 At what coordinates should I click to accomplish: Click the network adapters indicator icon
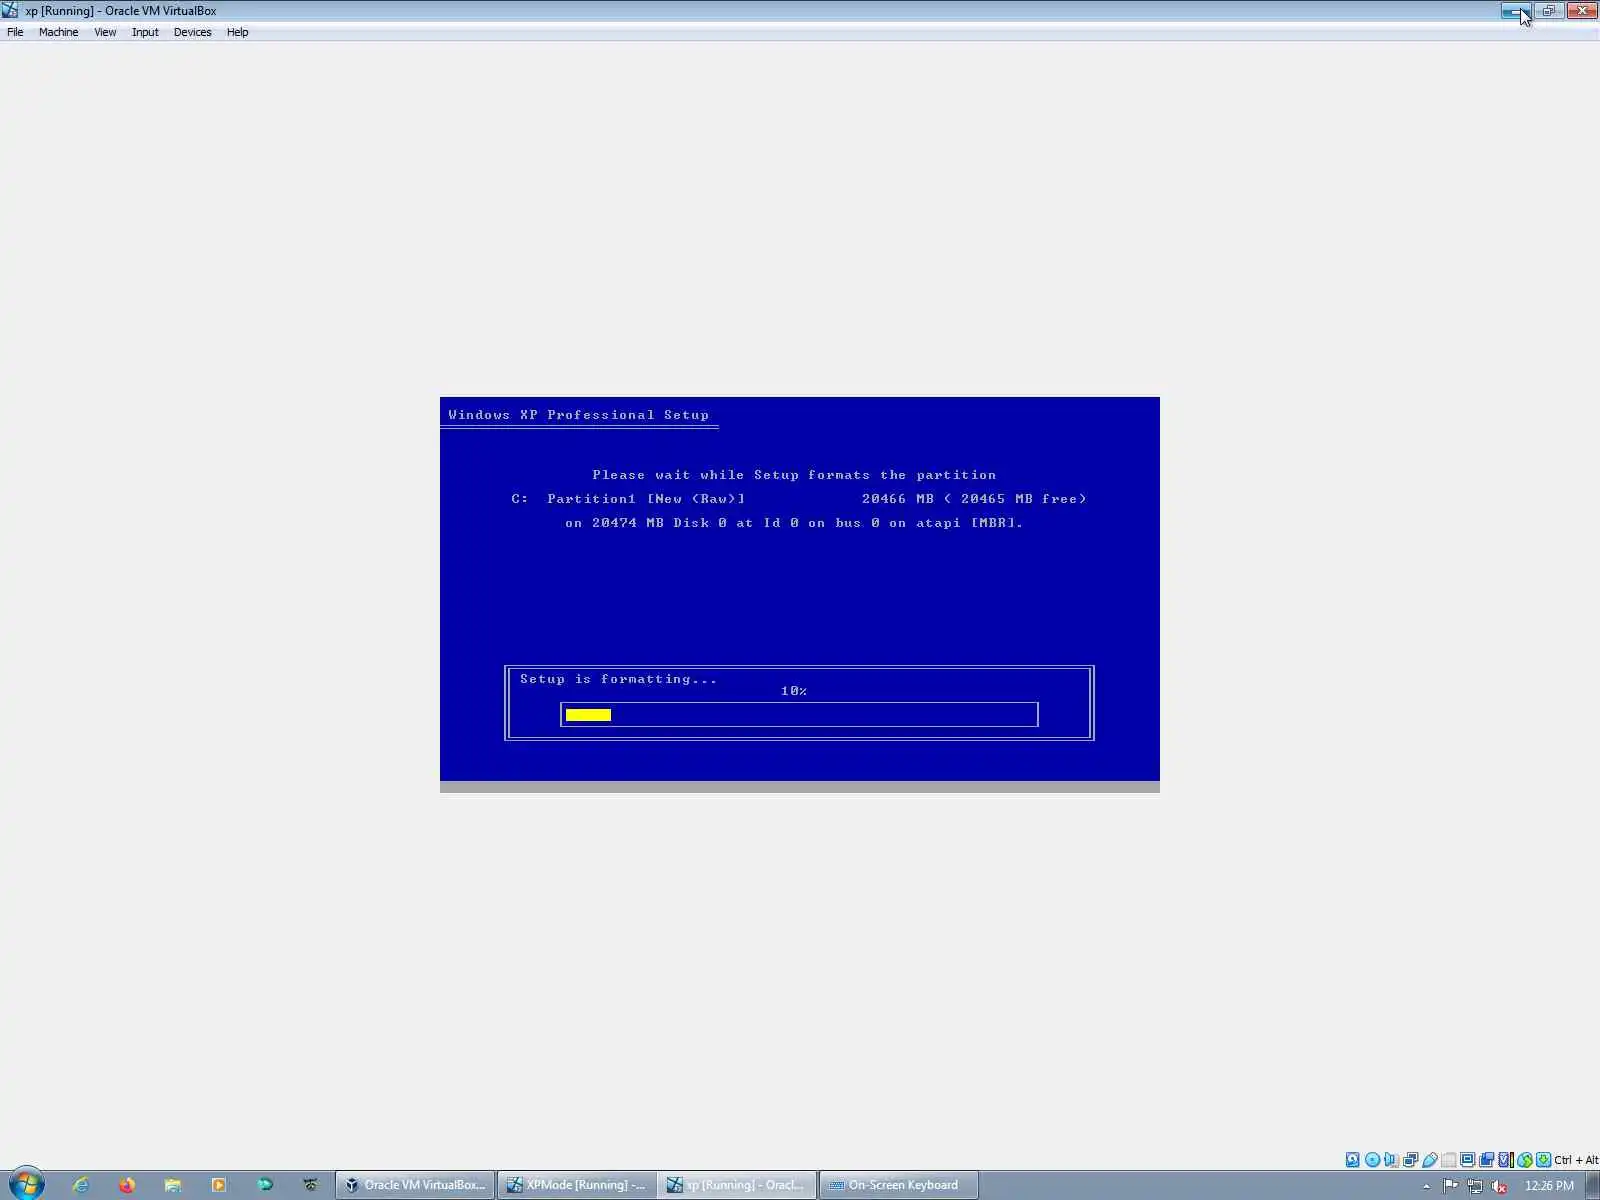(x=1410, y=1160)
